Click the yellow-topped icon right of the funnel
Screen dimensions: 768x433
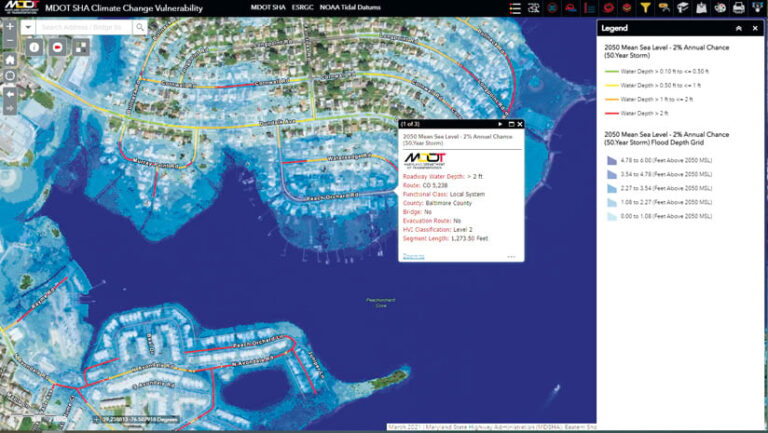pyautogui.click(x=664, y=8)
